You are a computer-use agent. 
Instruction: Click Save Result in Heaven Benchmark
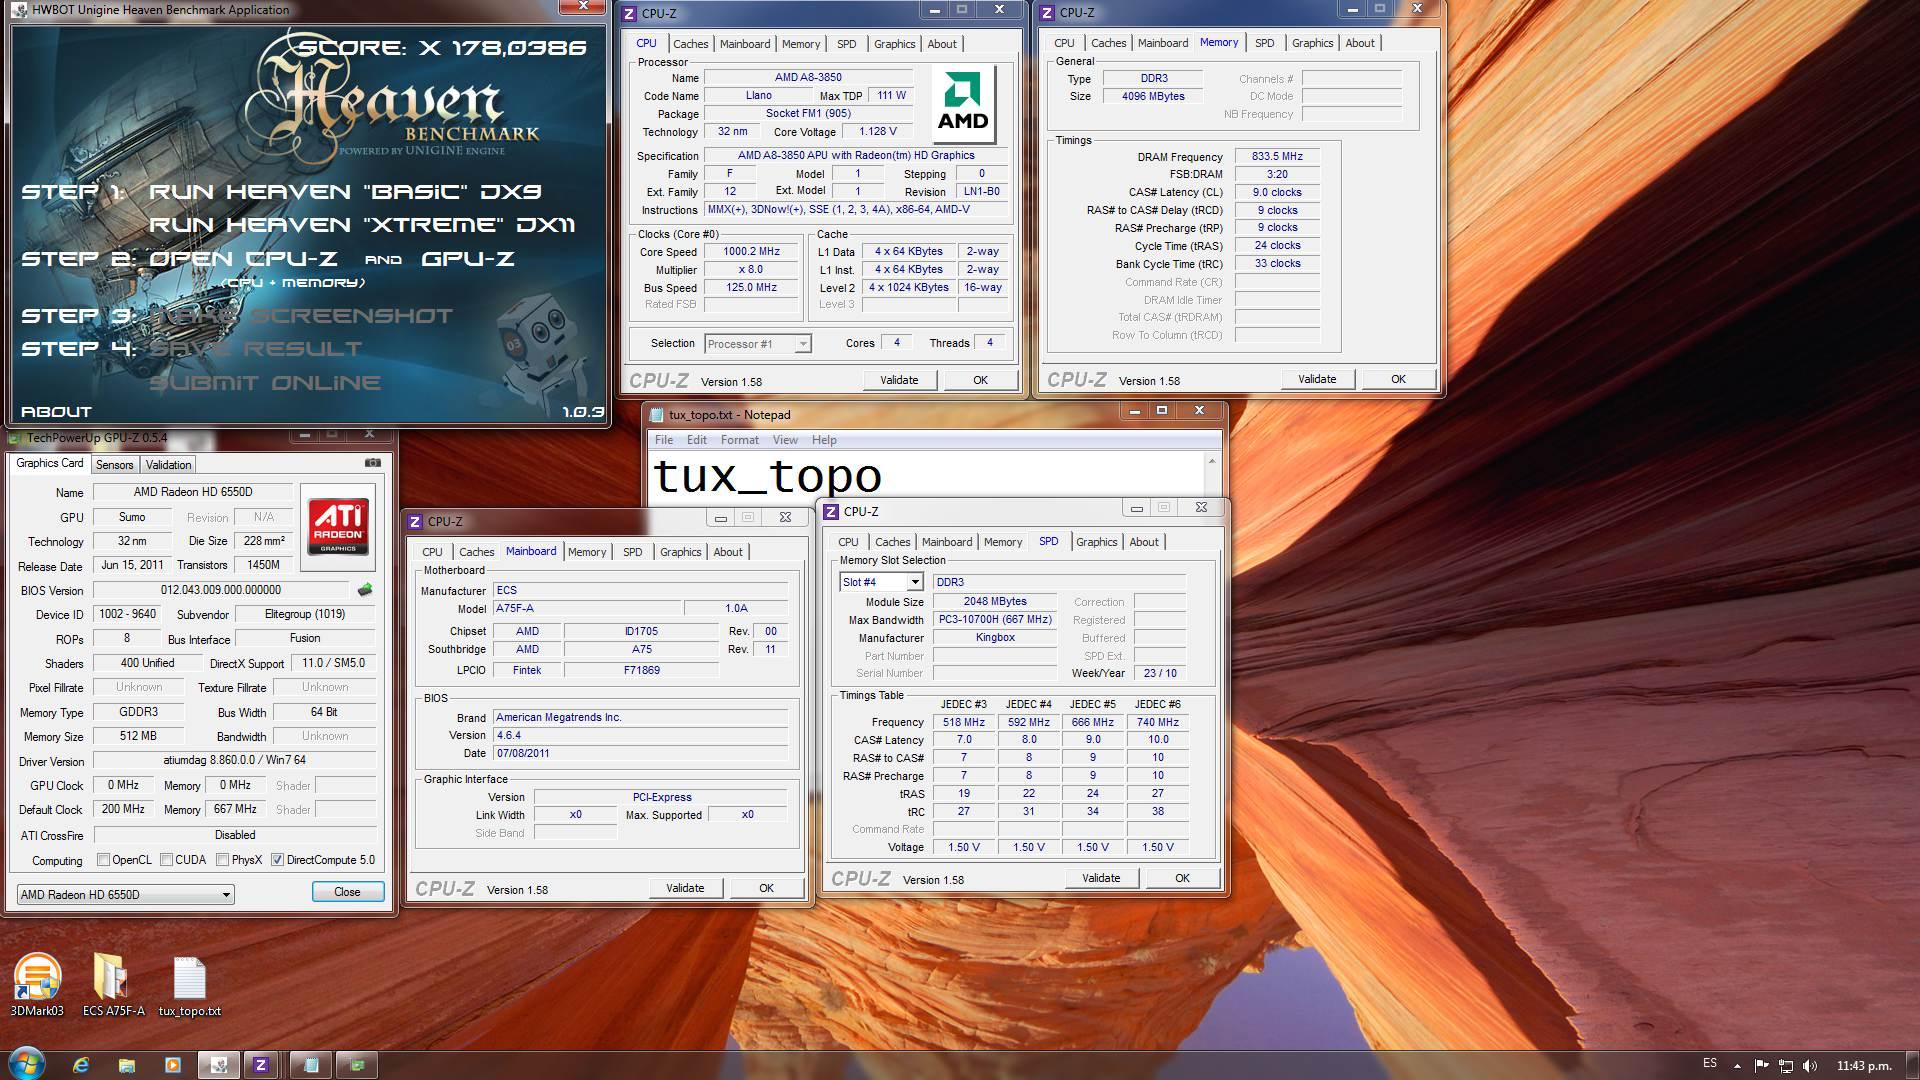[256, 349]
